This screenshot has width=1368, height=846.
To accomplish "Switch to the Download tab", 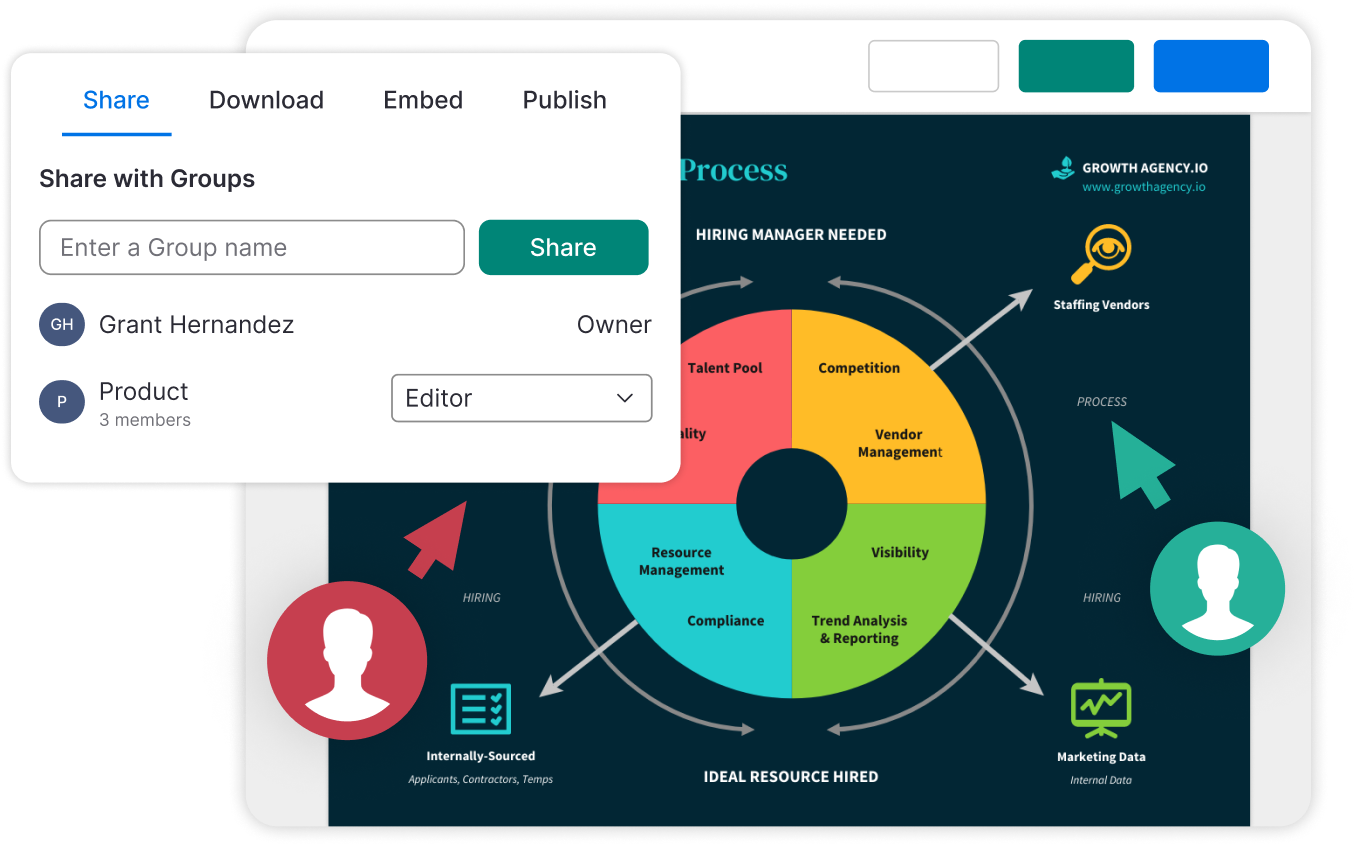I will click(266, 100).
